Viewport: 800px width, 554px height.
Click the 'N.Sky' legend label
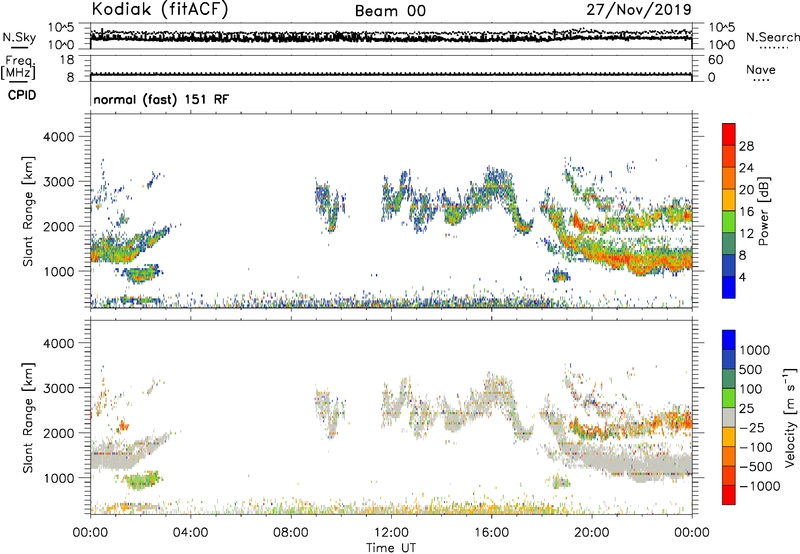pyautogui.click(x=19, y=37)
